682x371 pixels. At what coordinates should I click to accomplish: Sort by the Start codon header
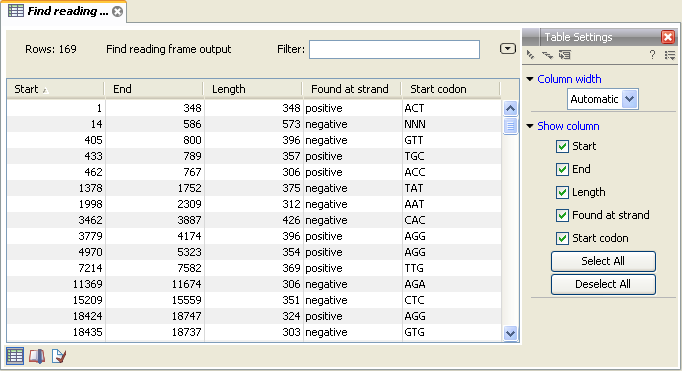click(x=451, y=89)
